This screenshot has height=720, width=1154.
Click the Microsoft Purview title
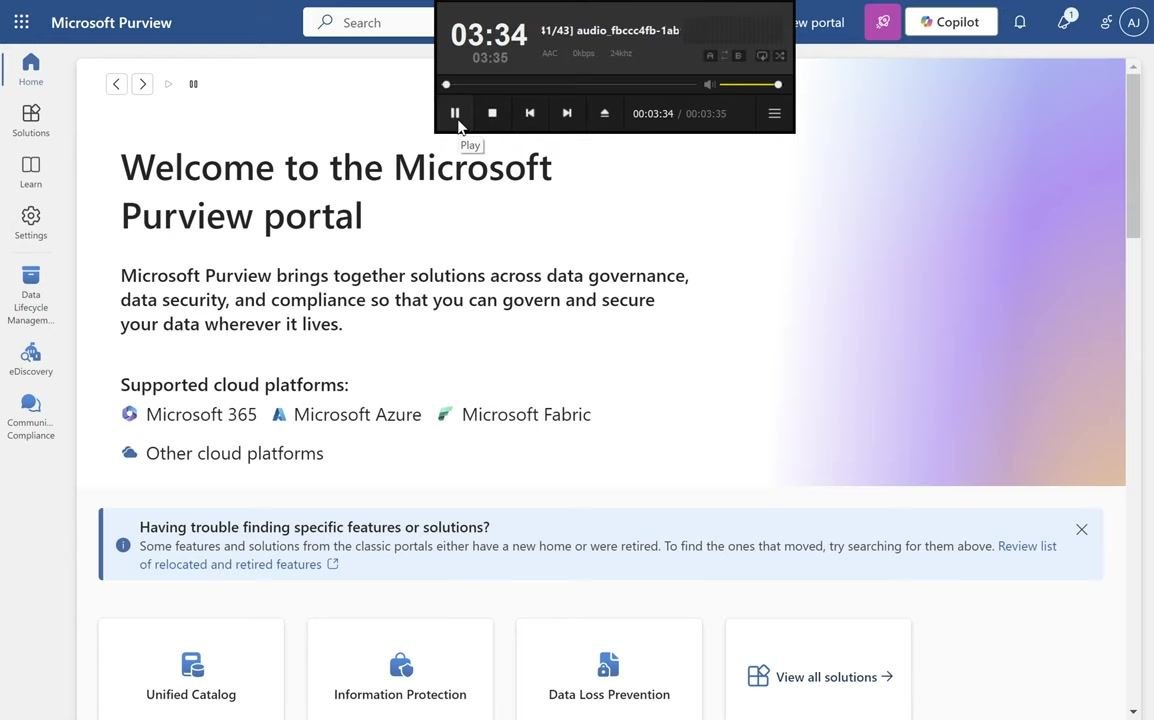pyautogui.click(x=111, y=23)
